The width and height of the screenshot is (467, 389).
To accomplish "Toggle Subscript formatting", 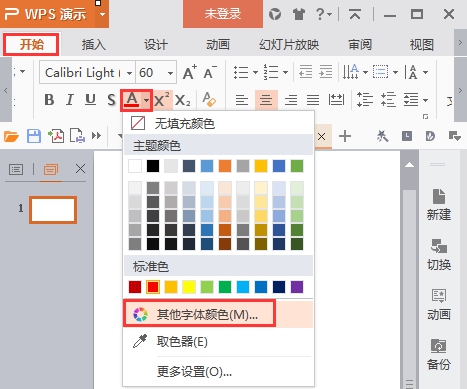I will [183, 100].
